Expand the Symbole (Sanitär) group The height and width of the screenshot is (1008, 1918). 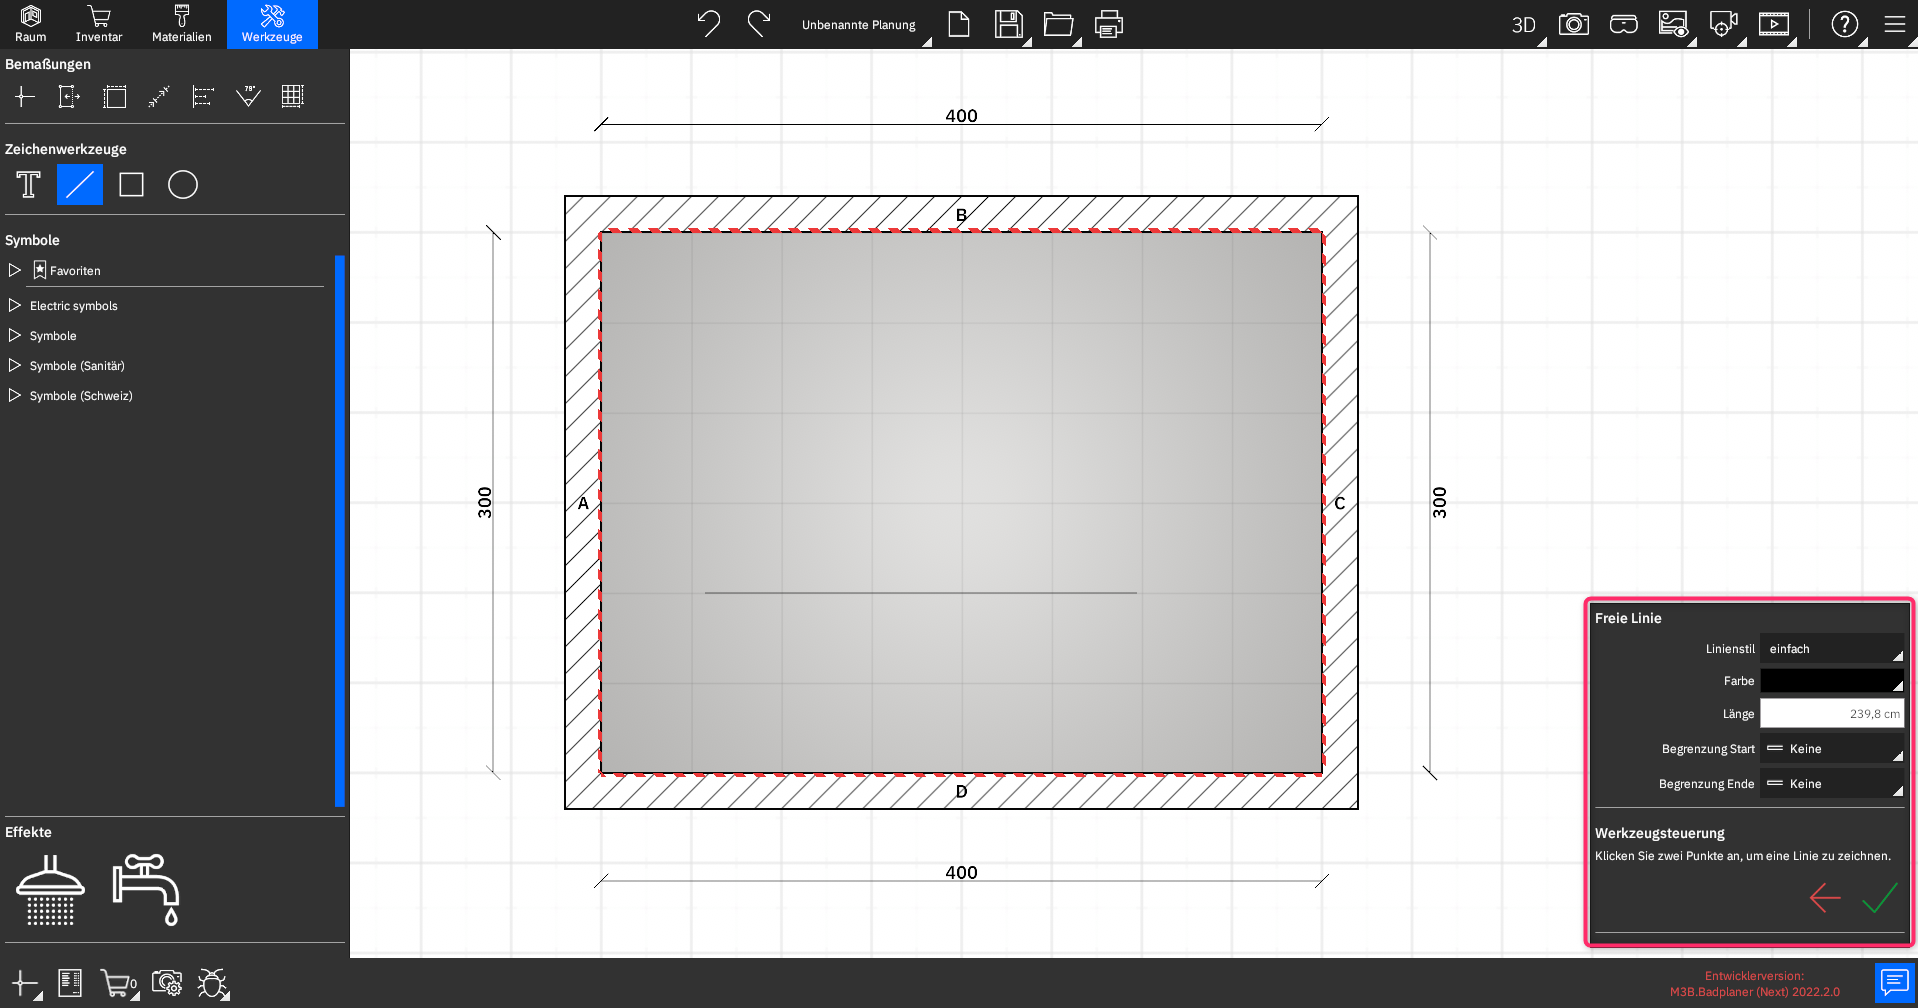[14, 365]
